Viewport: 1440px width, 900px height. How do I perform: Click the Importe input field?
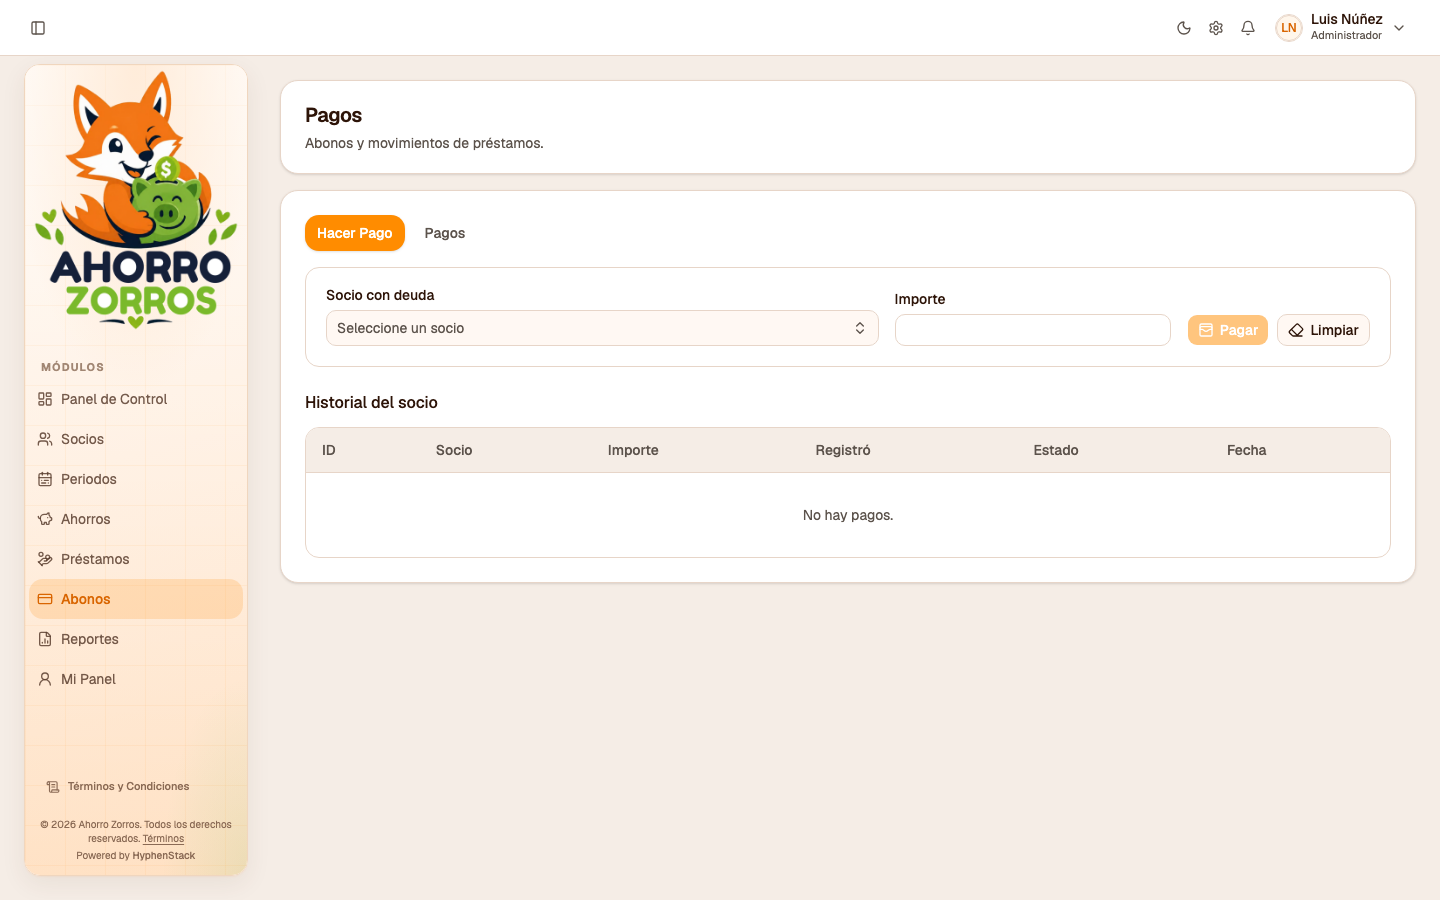click(x=1033, y=330)
